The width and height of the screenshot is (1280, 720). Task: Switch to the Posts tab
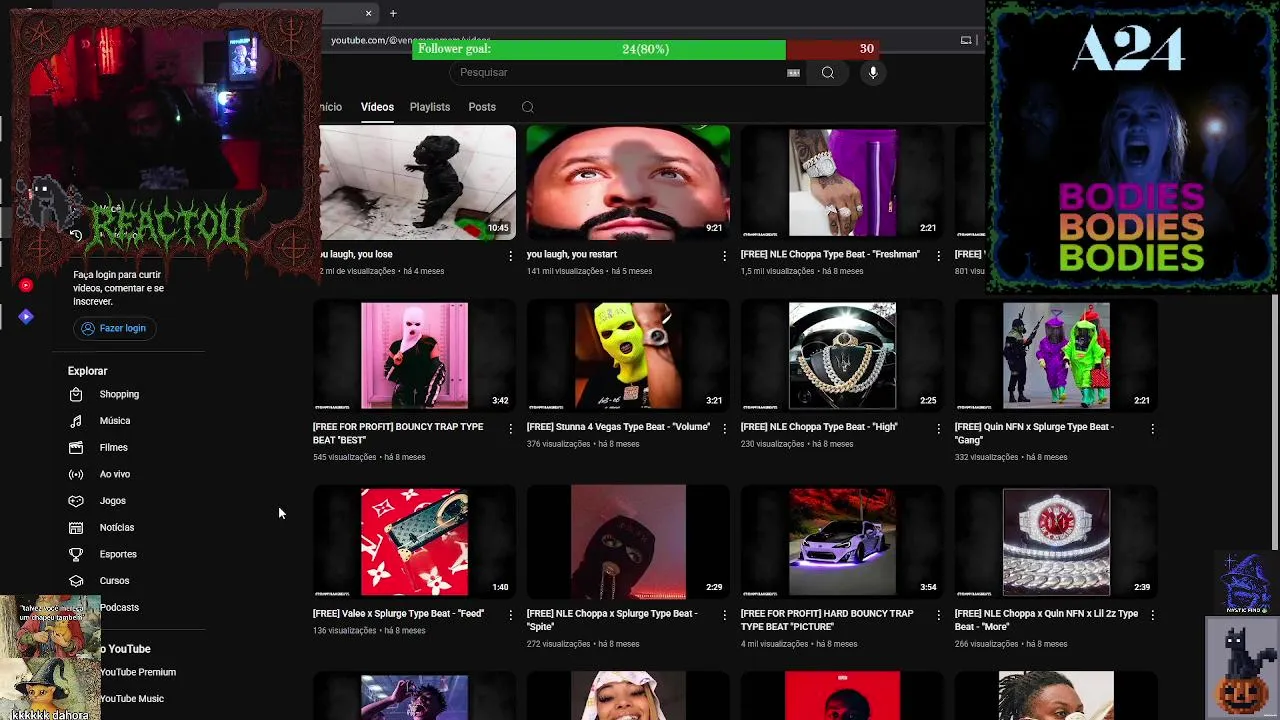pyautogui.click(x=482, y=107)
